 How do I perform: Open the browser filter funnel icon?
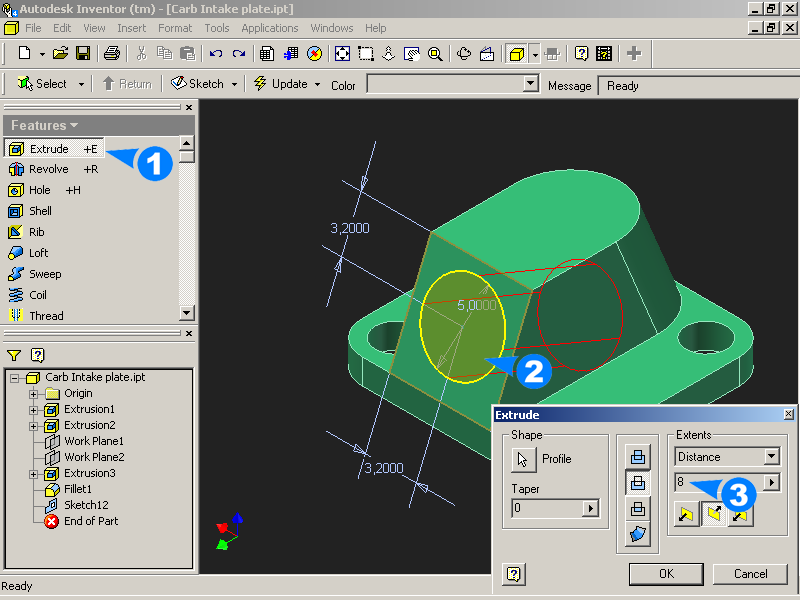click(14, 355)
